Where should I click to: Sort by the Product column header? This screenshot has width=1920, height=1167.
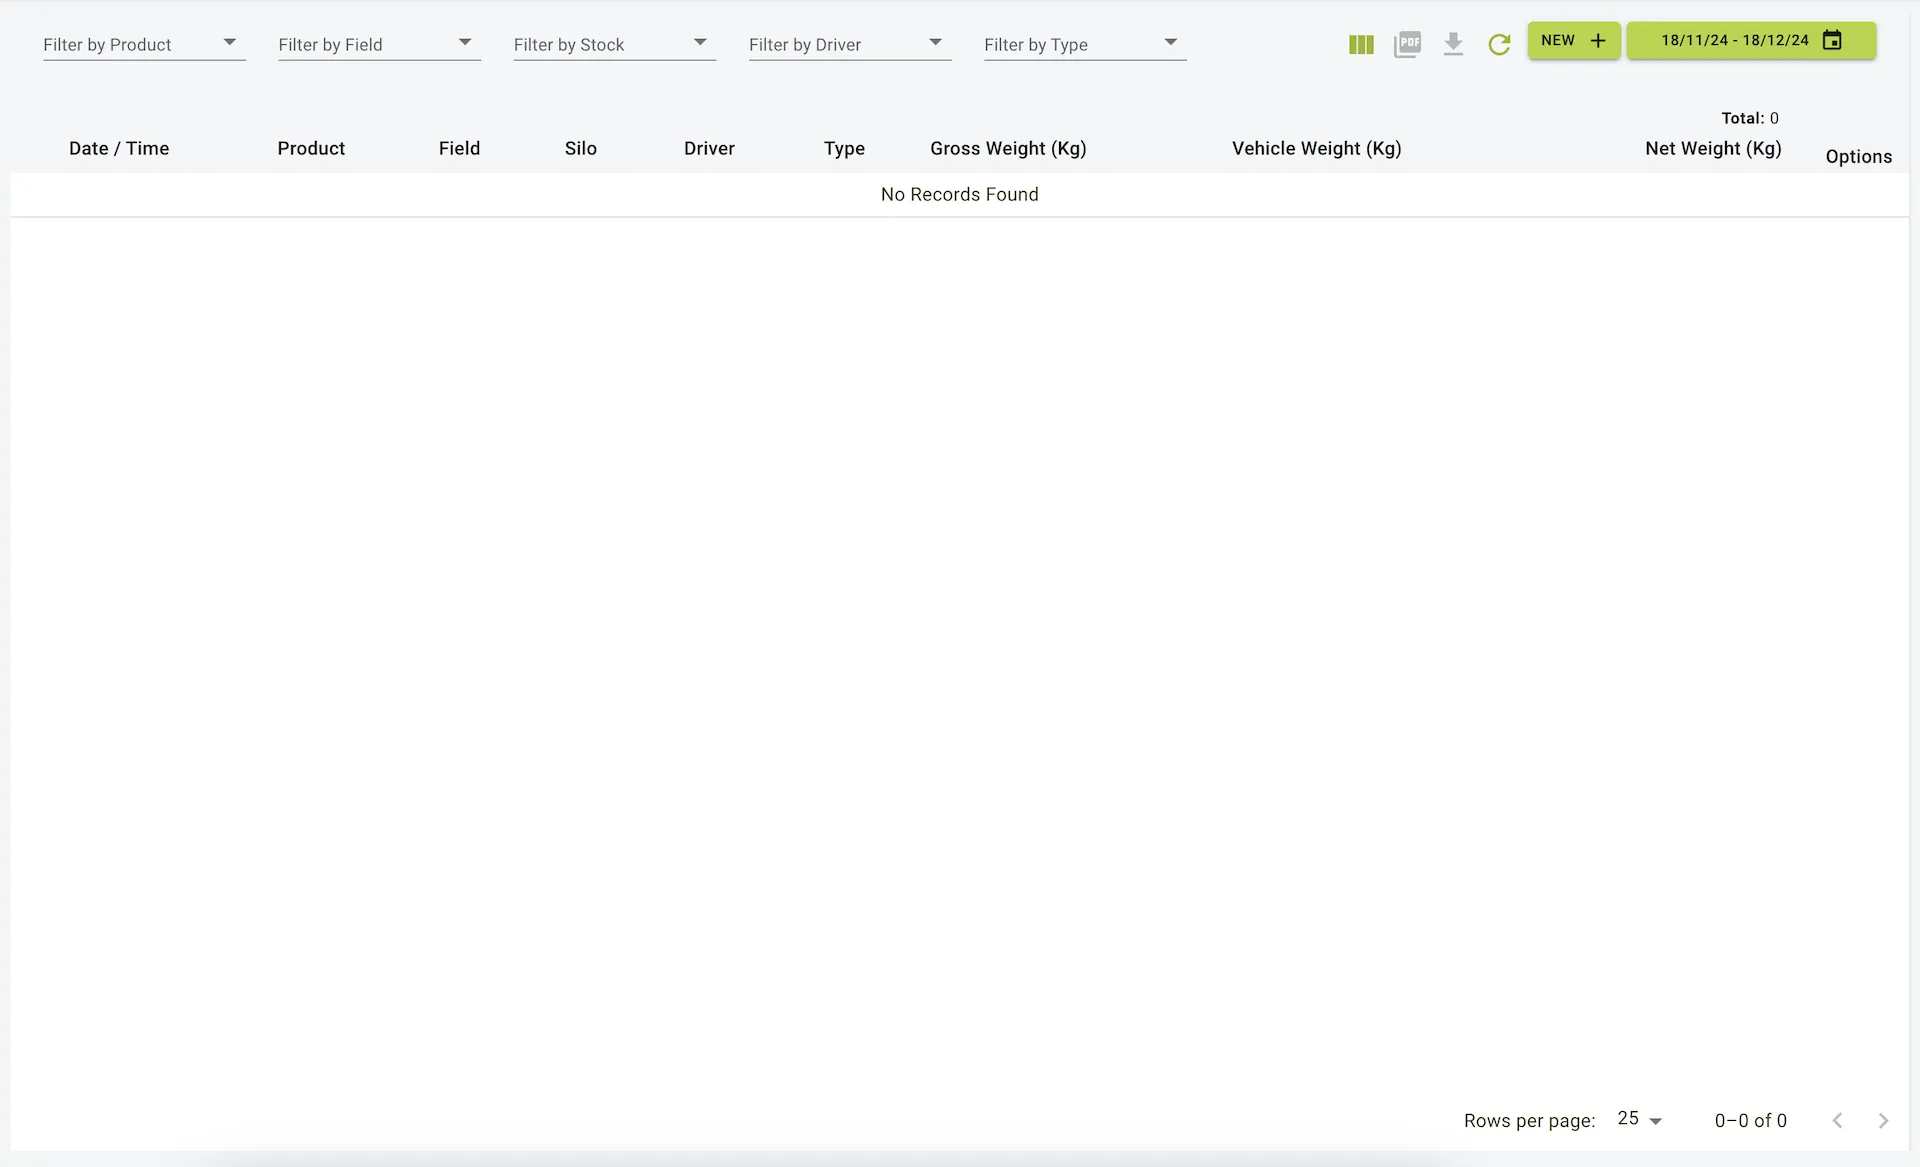click(x=311, y=148)
